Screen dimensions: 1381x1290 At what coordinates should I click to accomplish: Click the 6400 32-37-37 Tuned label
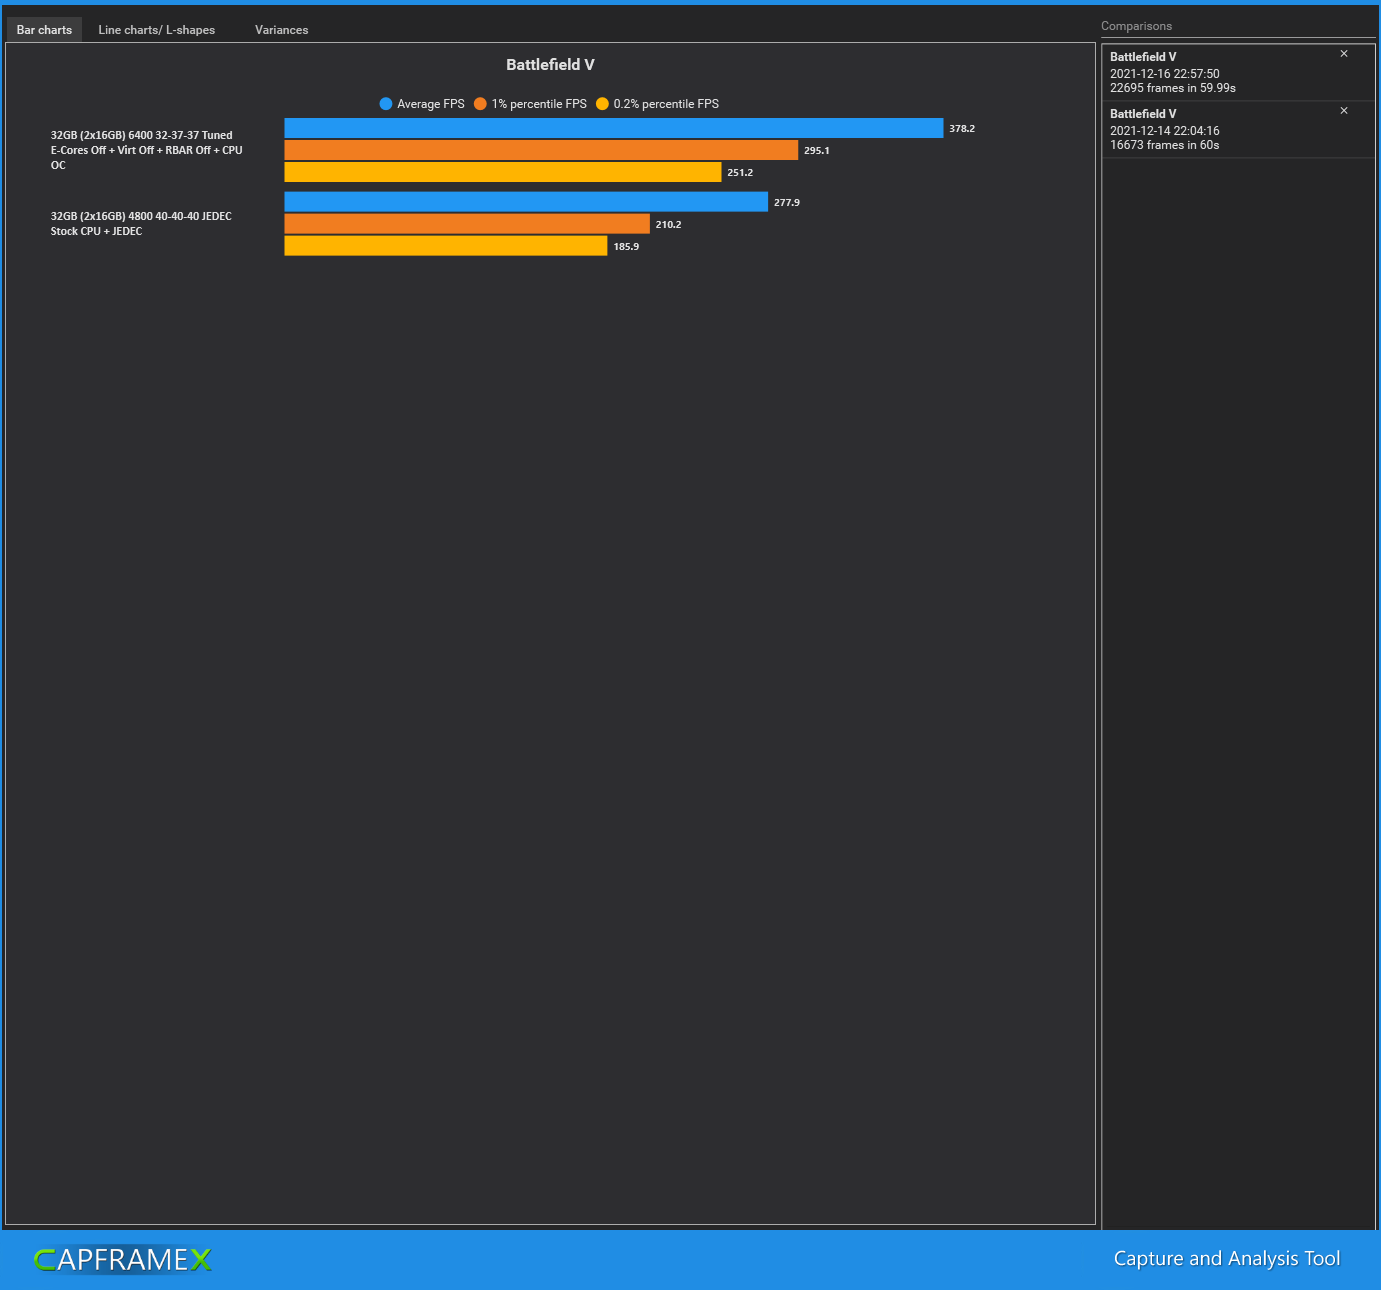coord(147,150)
